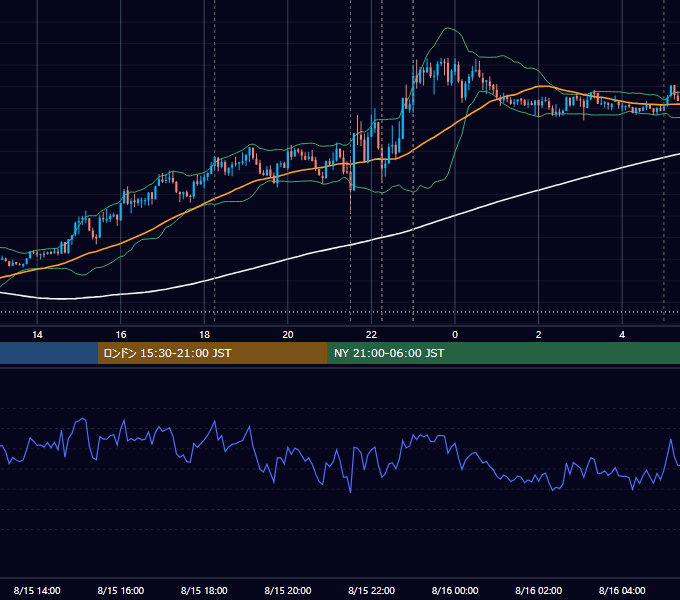Click the blue session bar before London

pyautogui.click(x=49, y=353)
